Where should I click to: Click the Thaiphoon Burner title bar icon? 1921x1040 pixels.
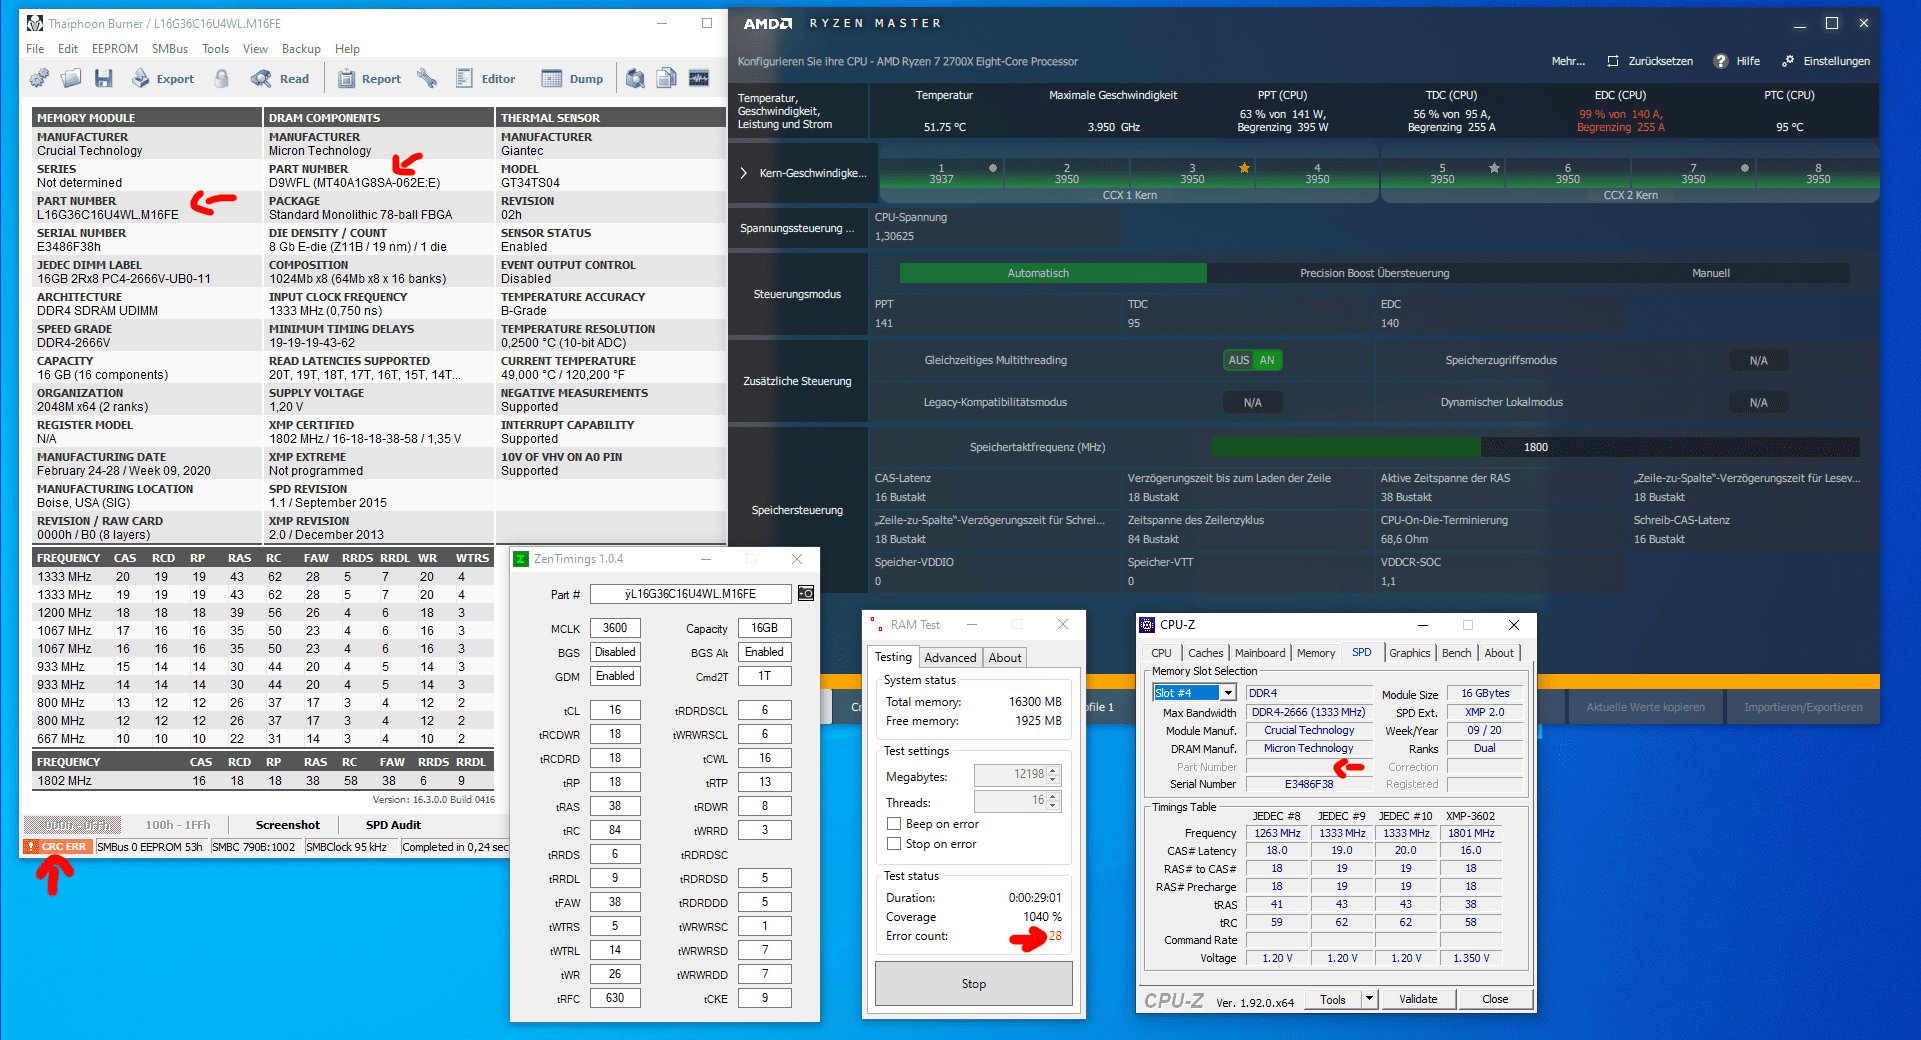tap(35, 23)
